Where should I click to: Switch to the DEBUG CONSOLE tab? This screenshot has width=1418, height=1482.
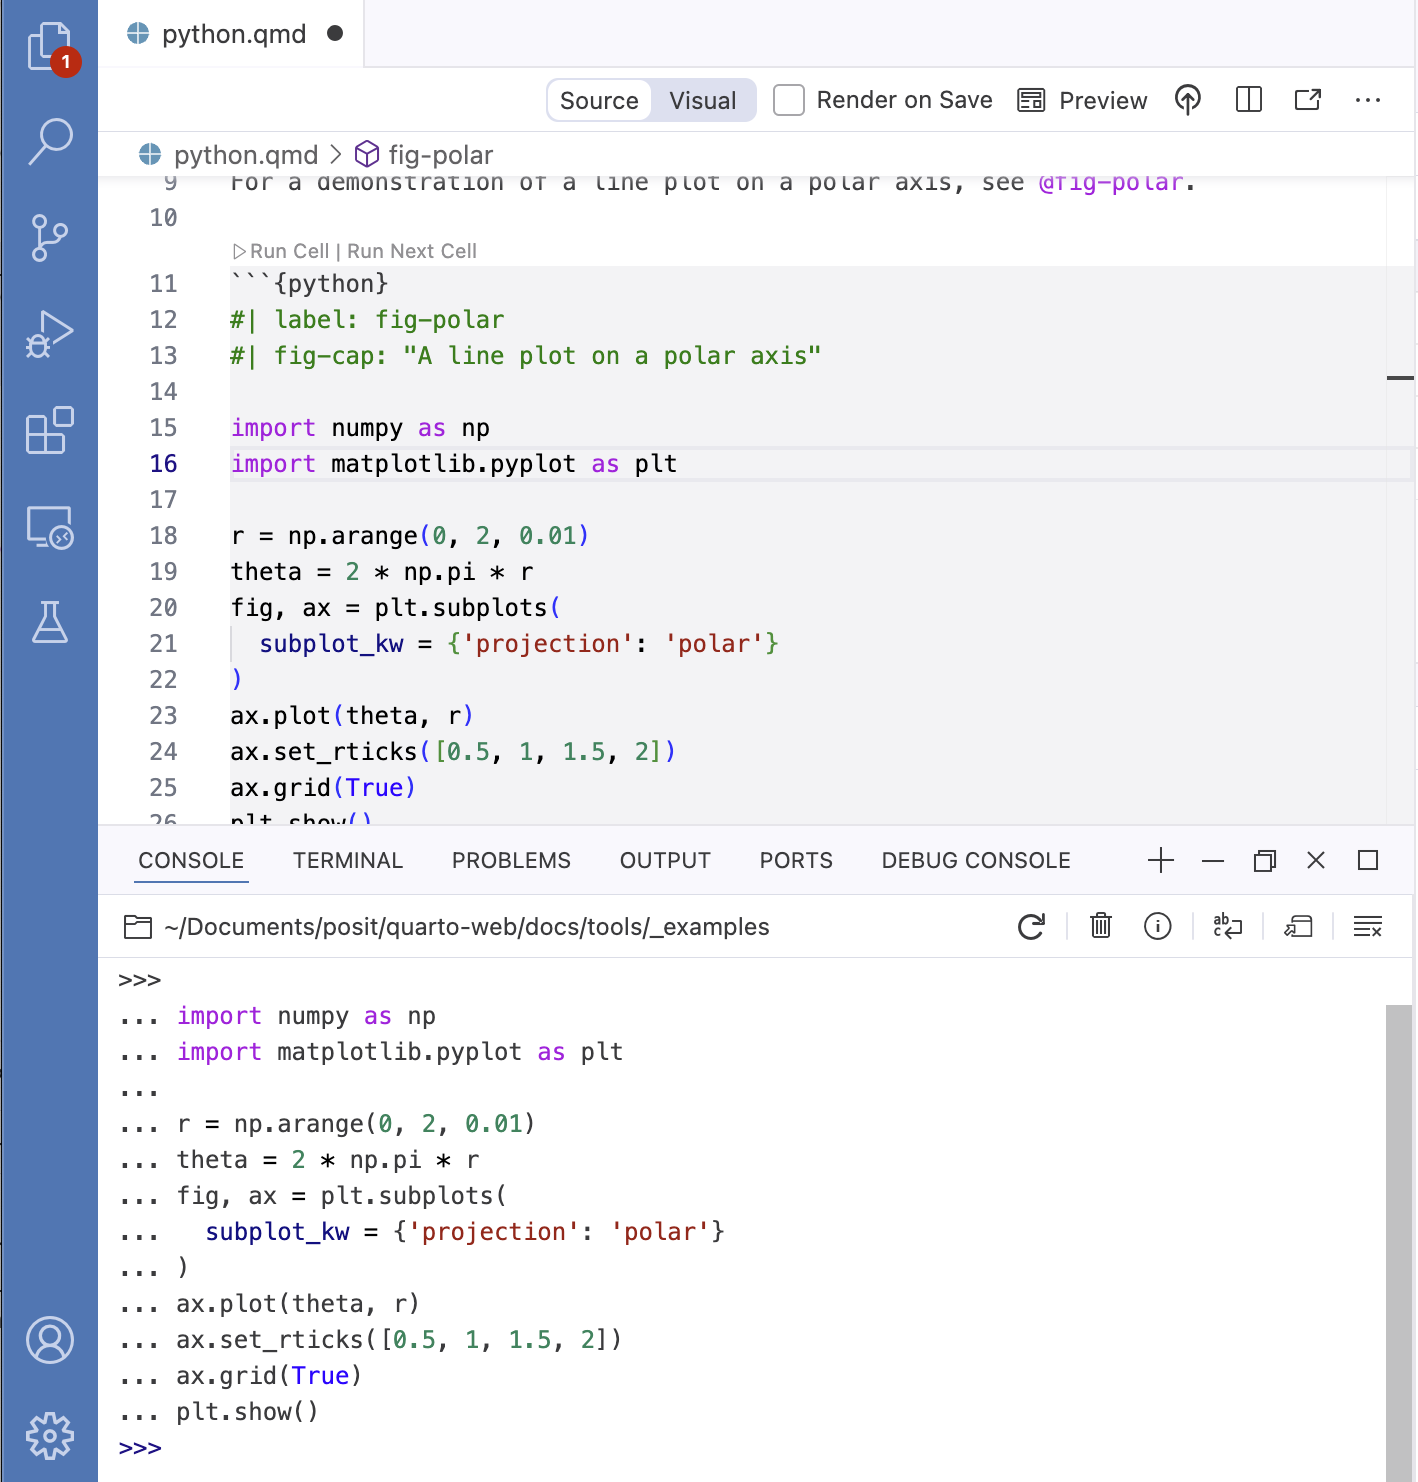[976, 860]
